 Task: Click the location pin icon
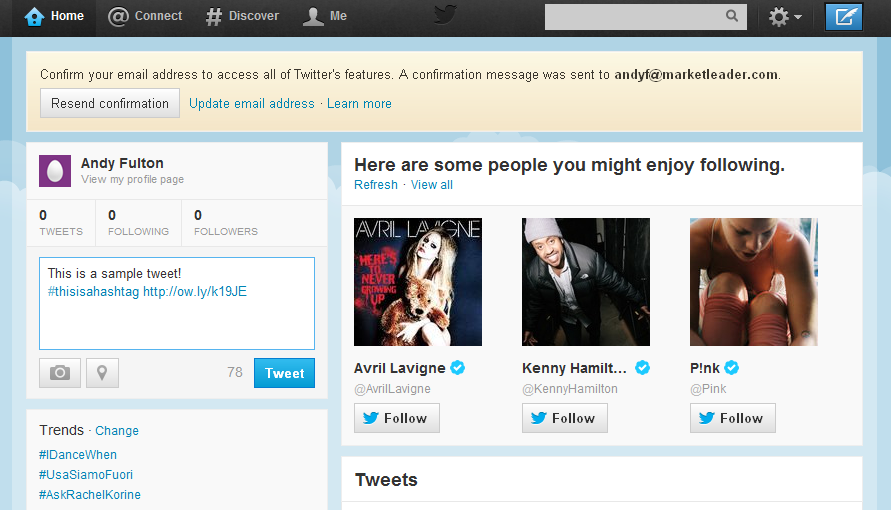pyautogui.click(x=102, y=373)
